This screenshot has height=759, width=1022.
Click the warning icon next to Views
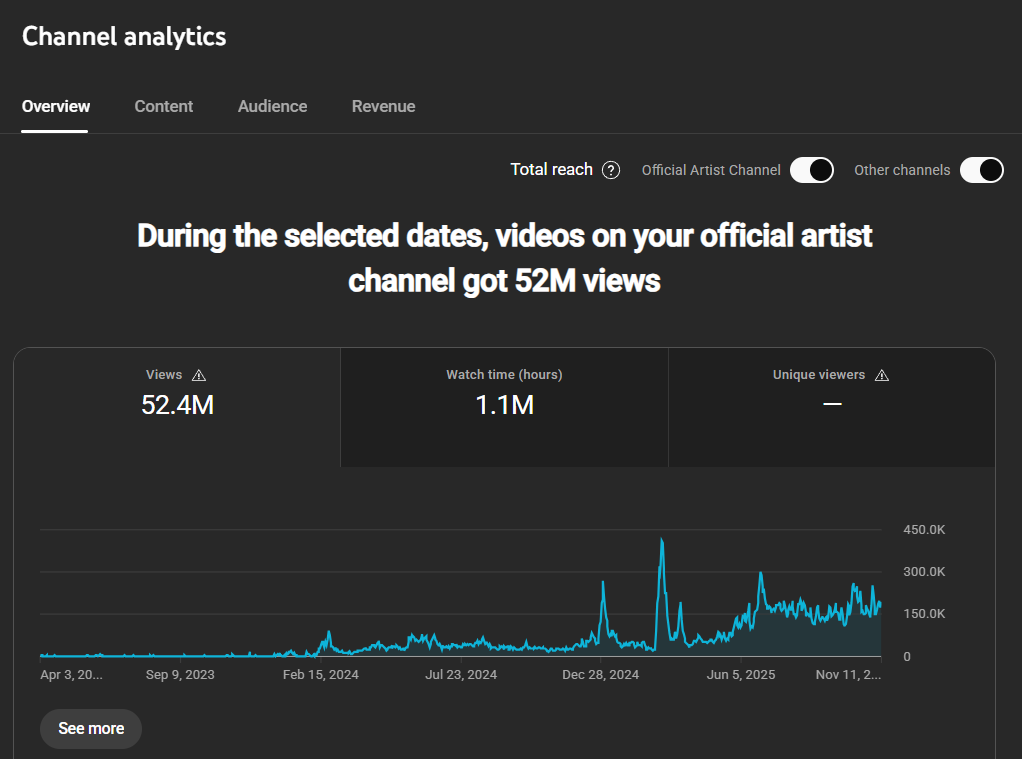coord(198,375)
